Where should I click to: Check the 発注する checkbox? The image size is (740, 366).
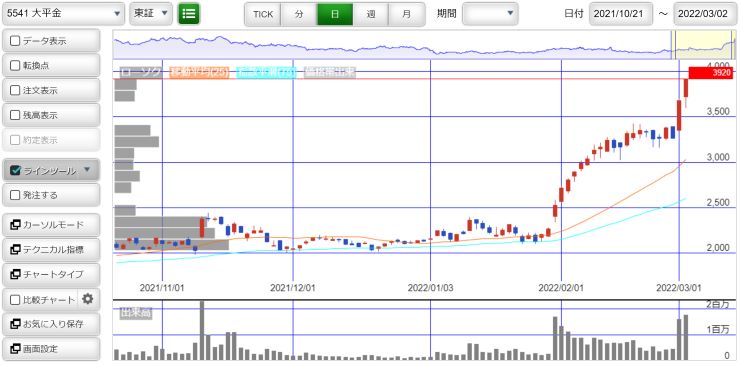click(x=15, y=195)
